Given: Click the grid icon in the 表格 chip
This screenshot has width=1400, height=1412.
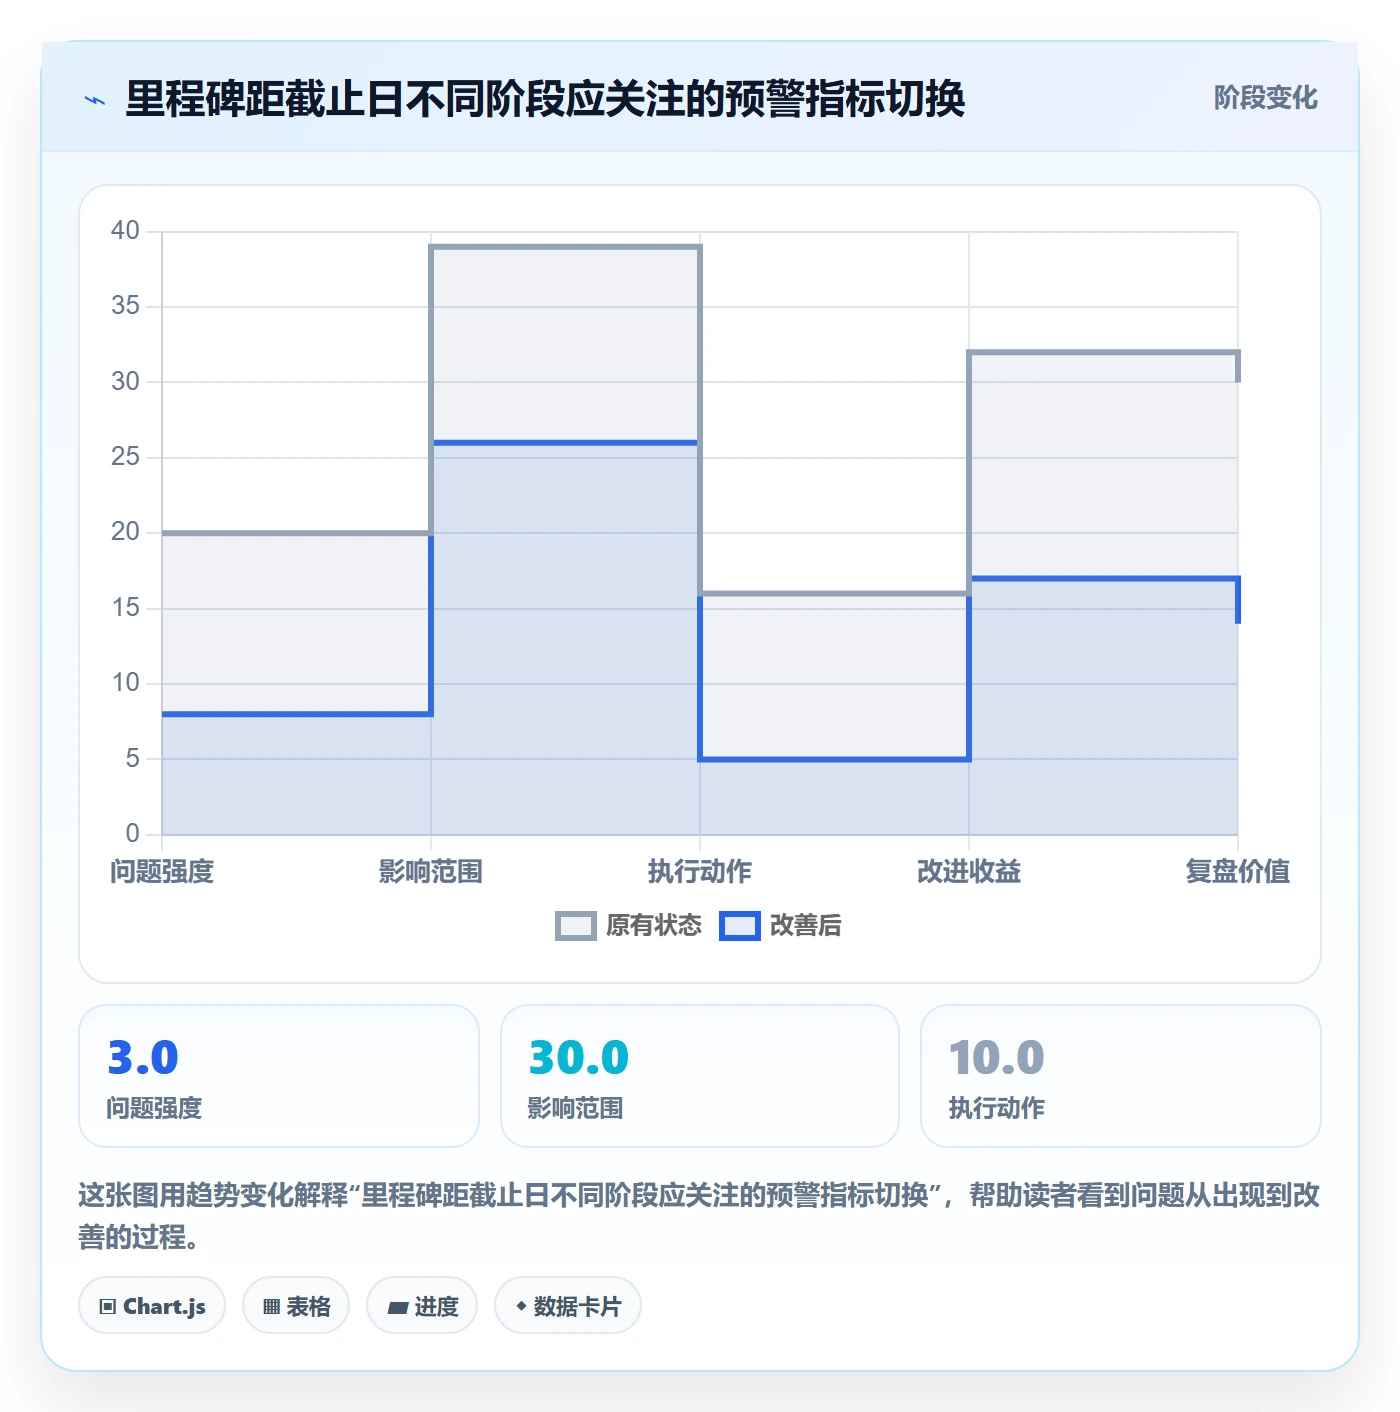Looking at the screenshot, I should [271, 1307].
